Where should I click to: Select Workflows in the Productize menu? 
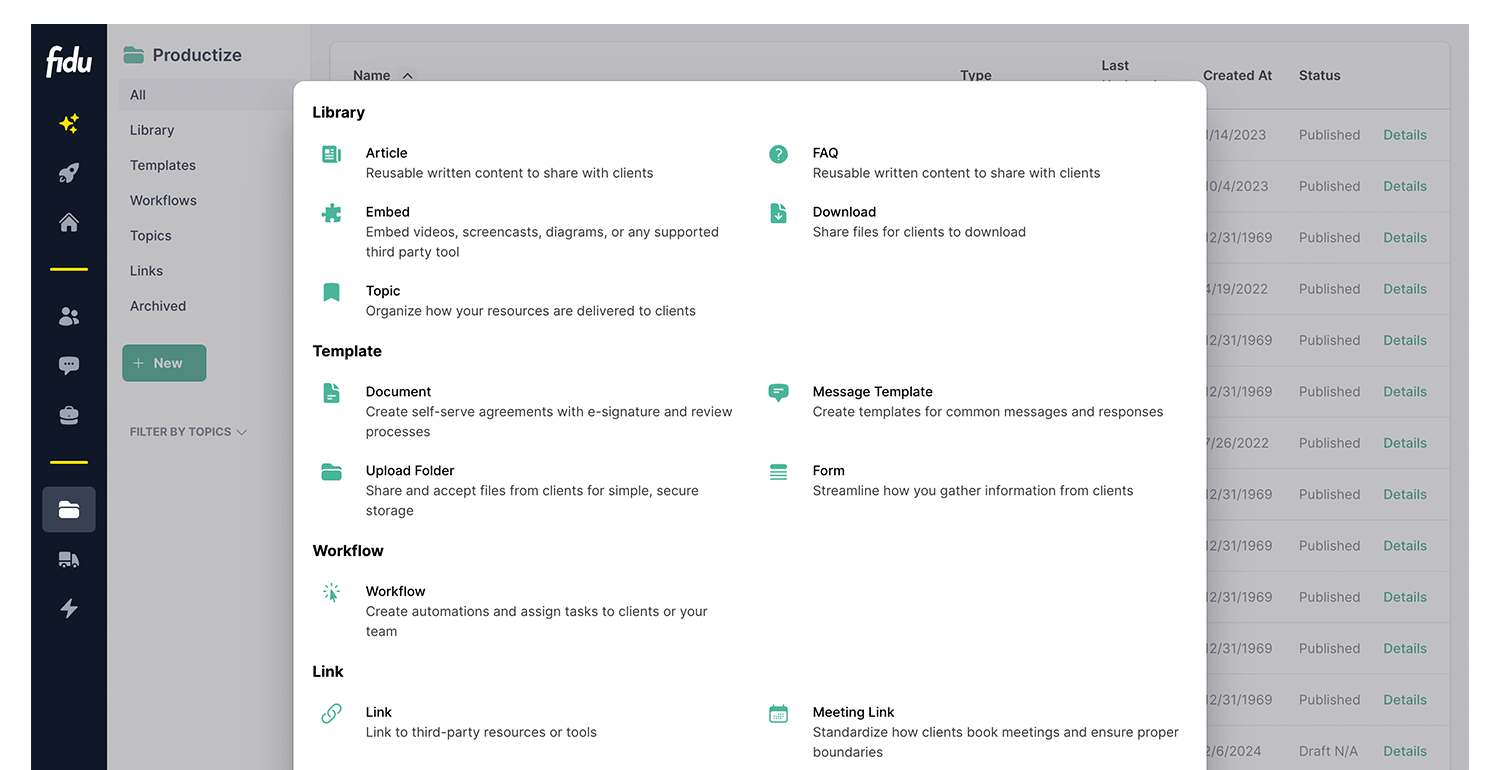click(x=163, y=200)
